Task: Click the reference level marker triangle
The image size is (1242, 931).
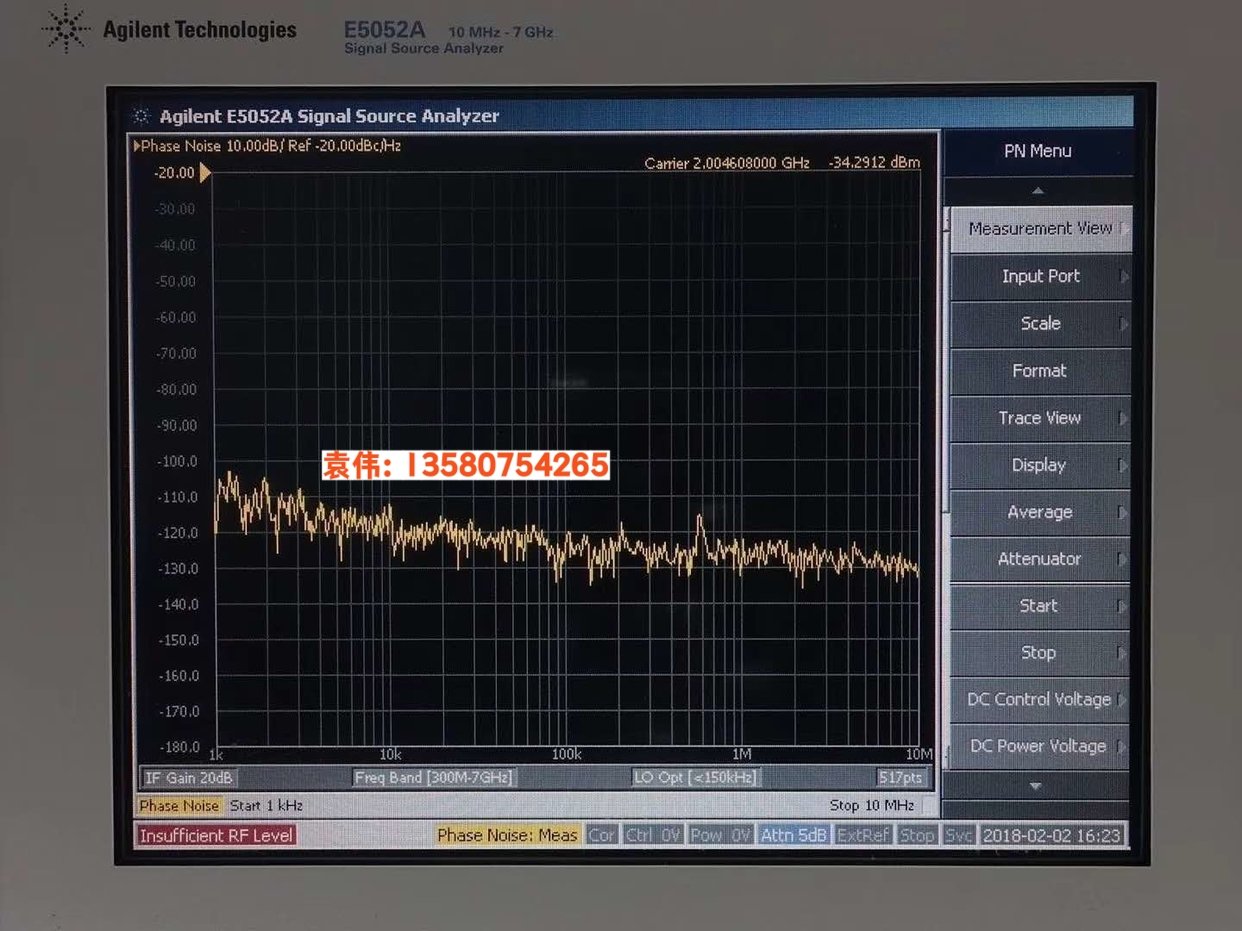Action: coord(205,172)
